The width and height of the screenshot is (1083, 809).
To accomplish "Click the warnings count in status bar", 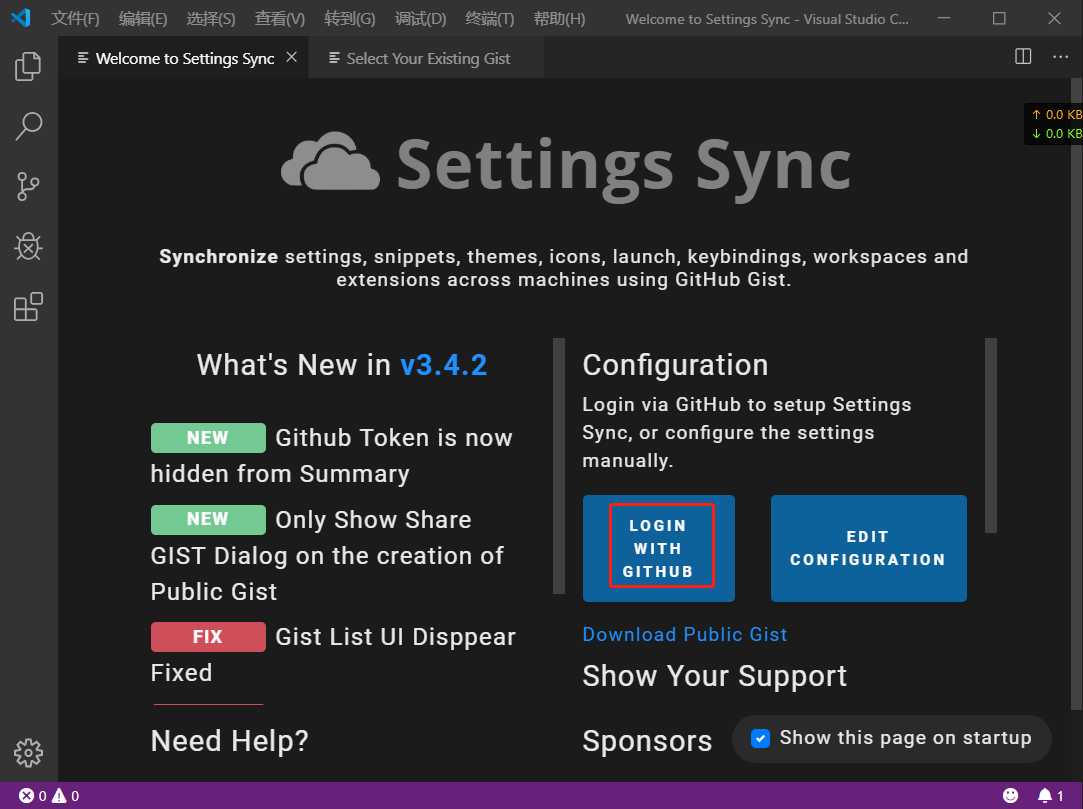I will (x=66, y=796).
